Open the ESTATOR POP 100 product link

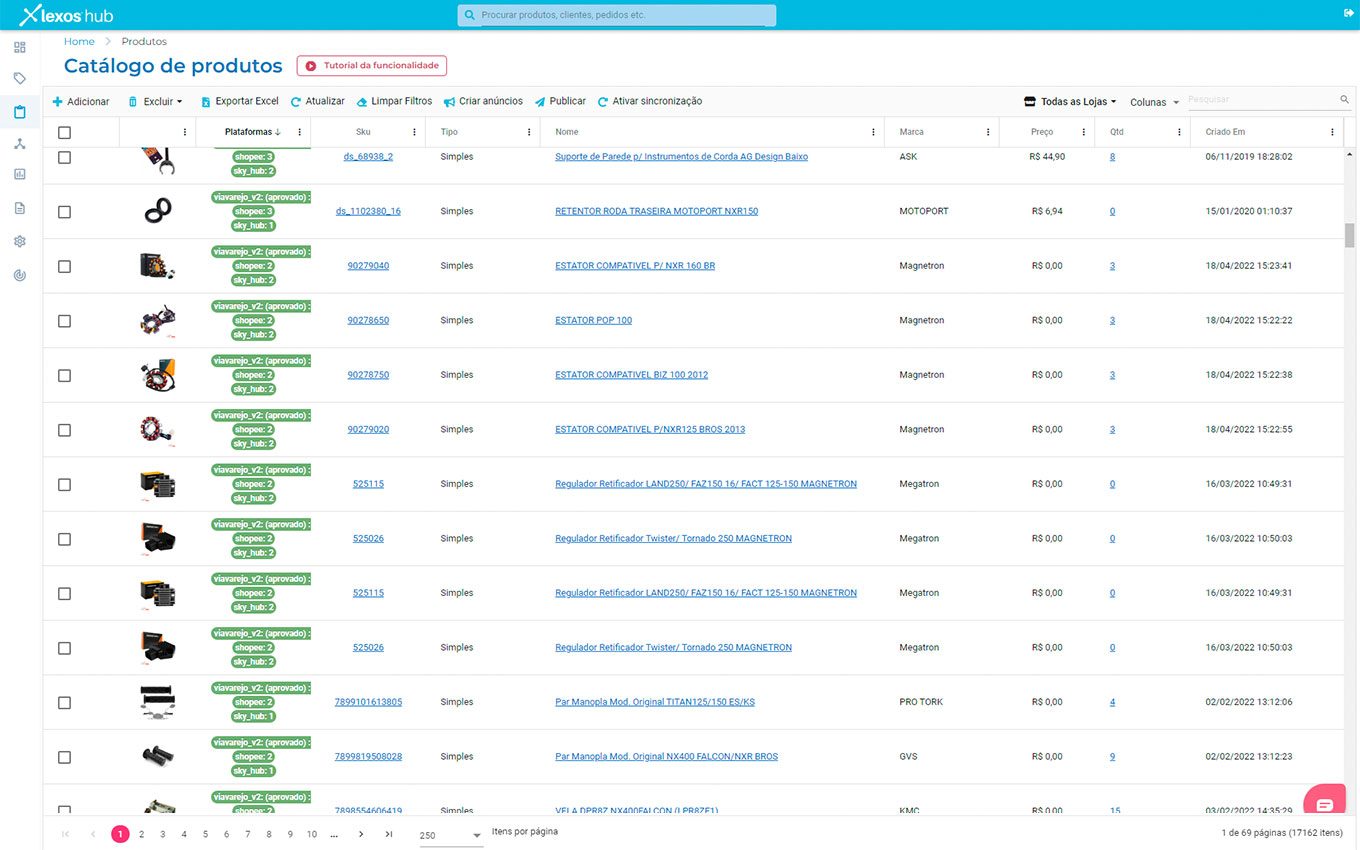(x=594, y=320)
